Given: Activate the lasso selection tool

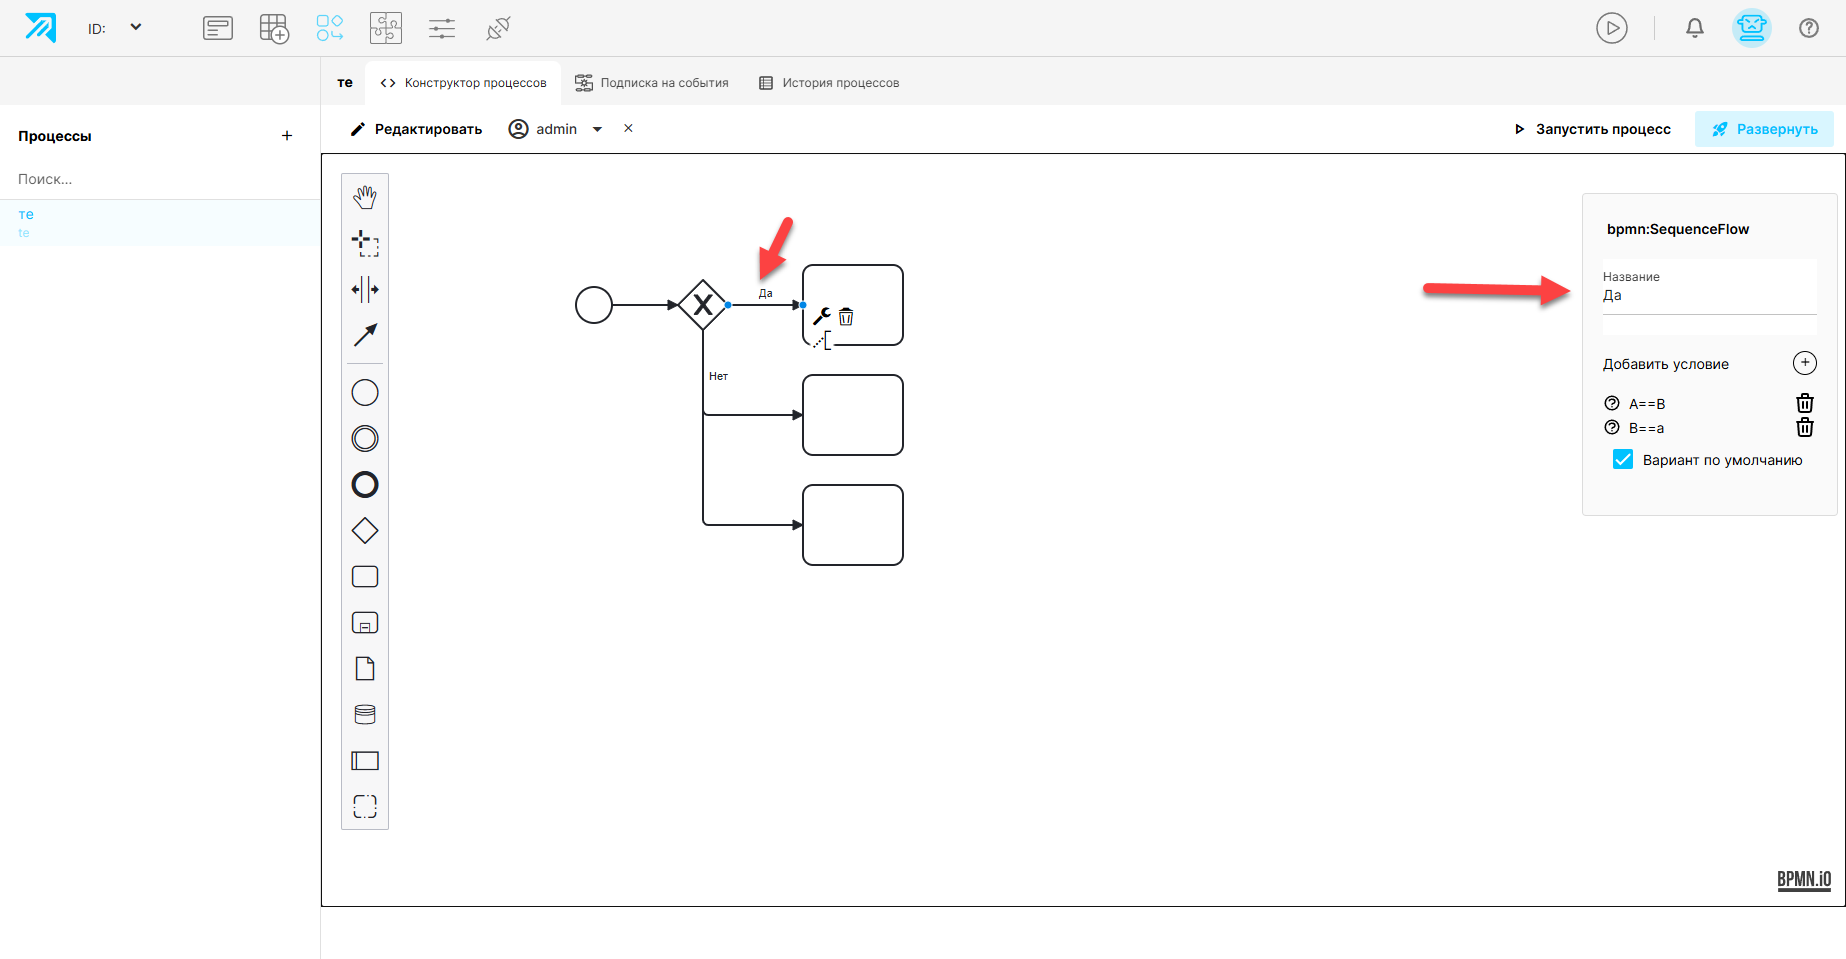Looking at the screenshot, I should 365,243.
